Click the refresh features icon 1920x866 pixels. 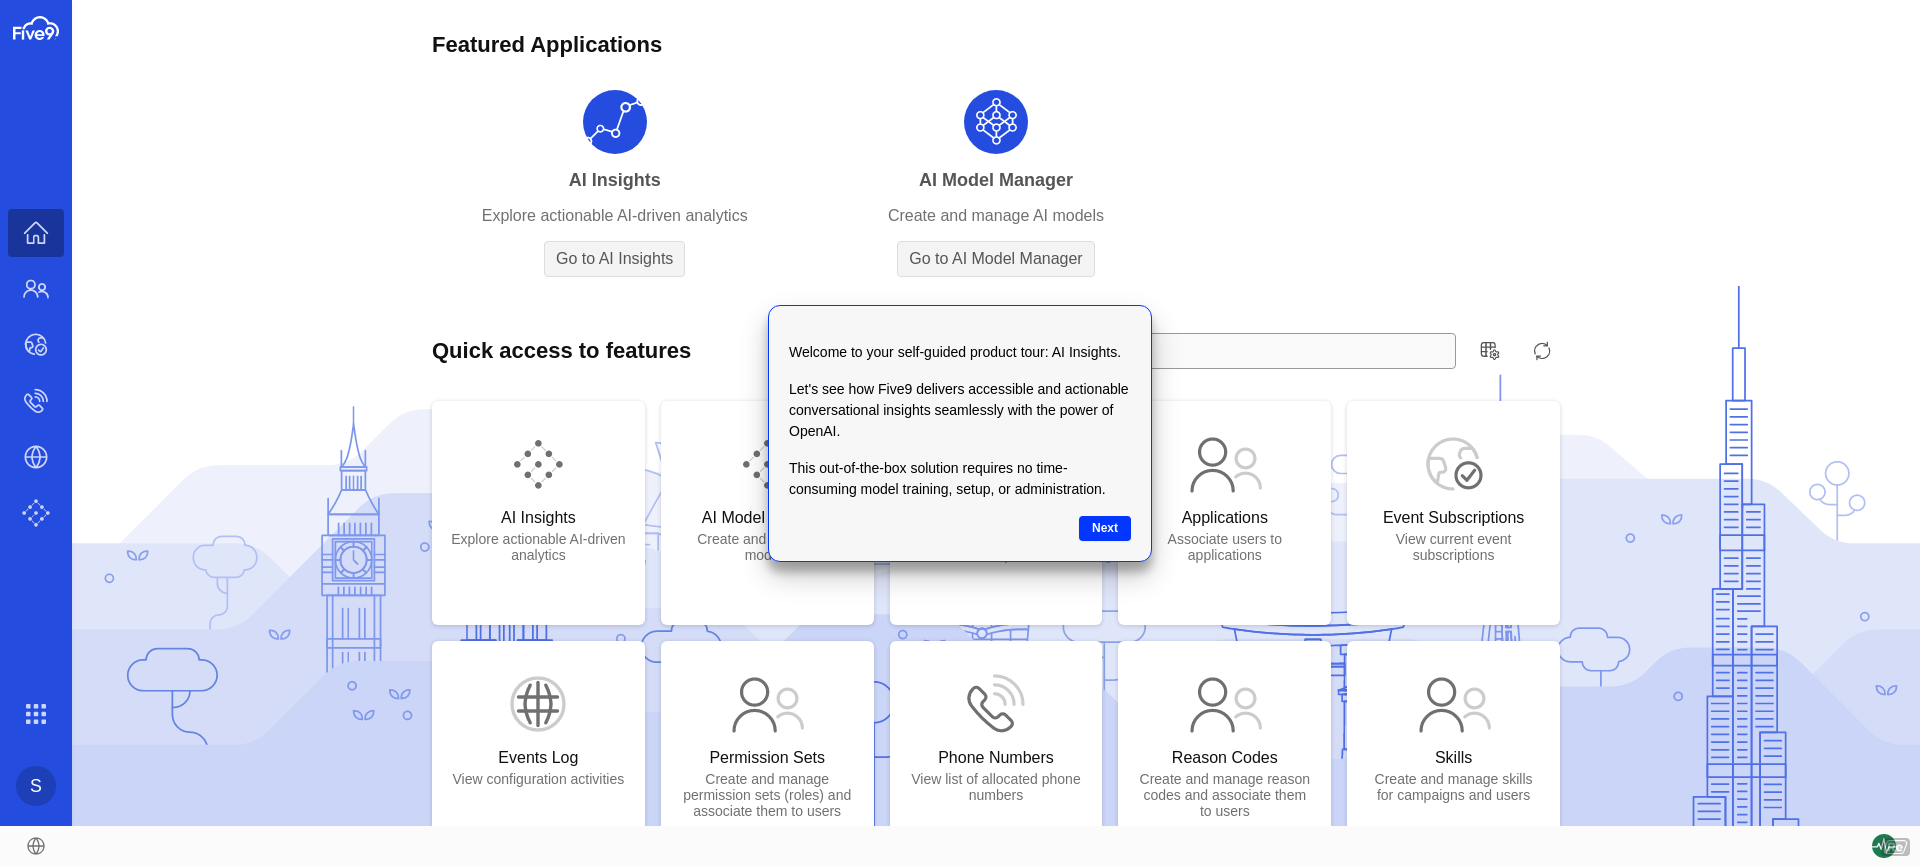click(x=1542, y=351)
